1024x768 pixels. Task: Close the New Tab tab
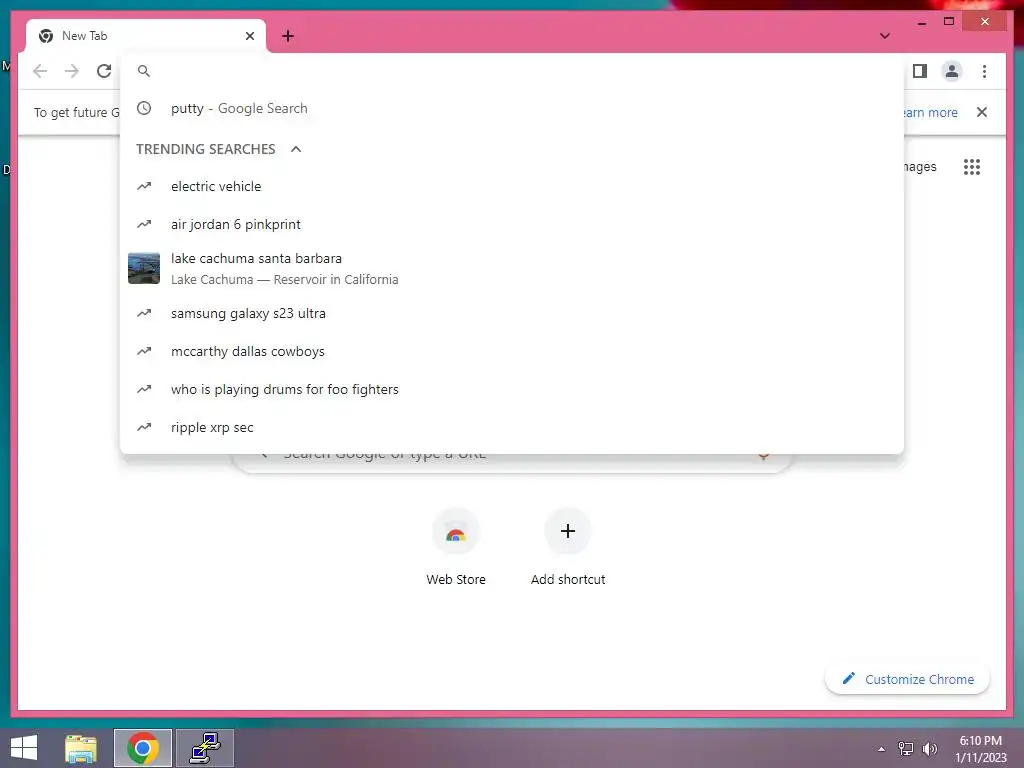tap(249, 36)
